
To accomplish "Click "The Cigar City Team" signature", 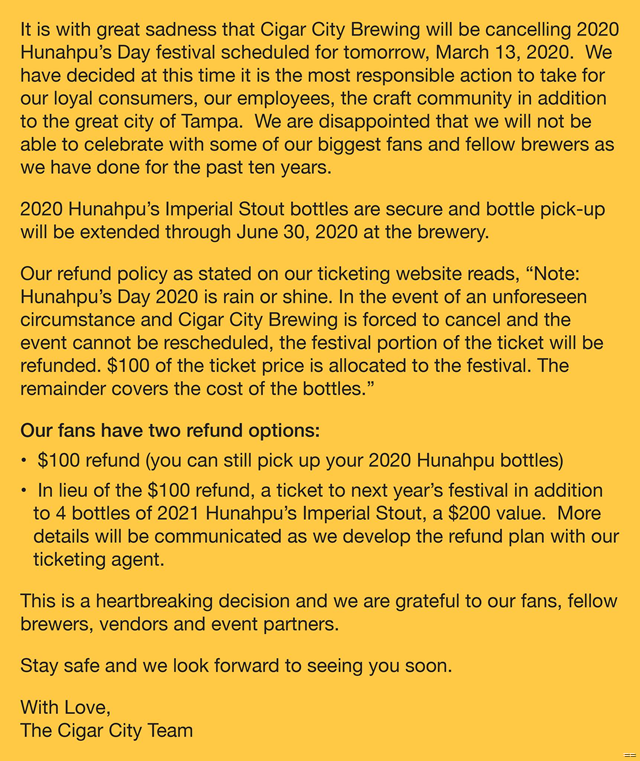I will [x=107, y=730].
